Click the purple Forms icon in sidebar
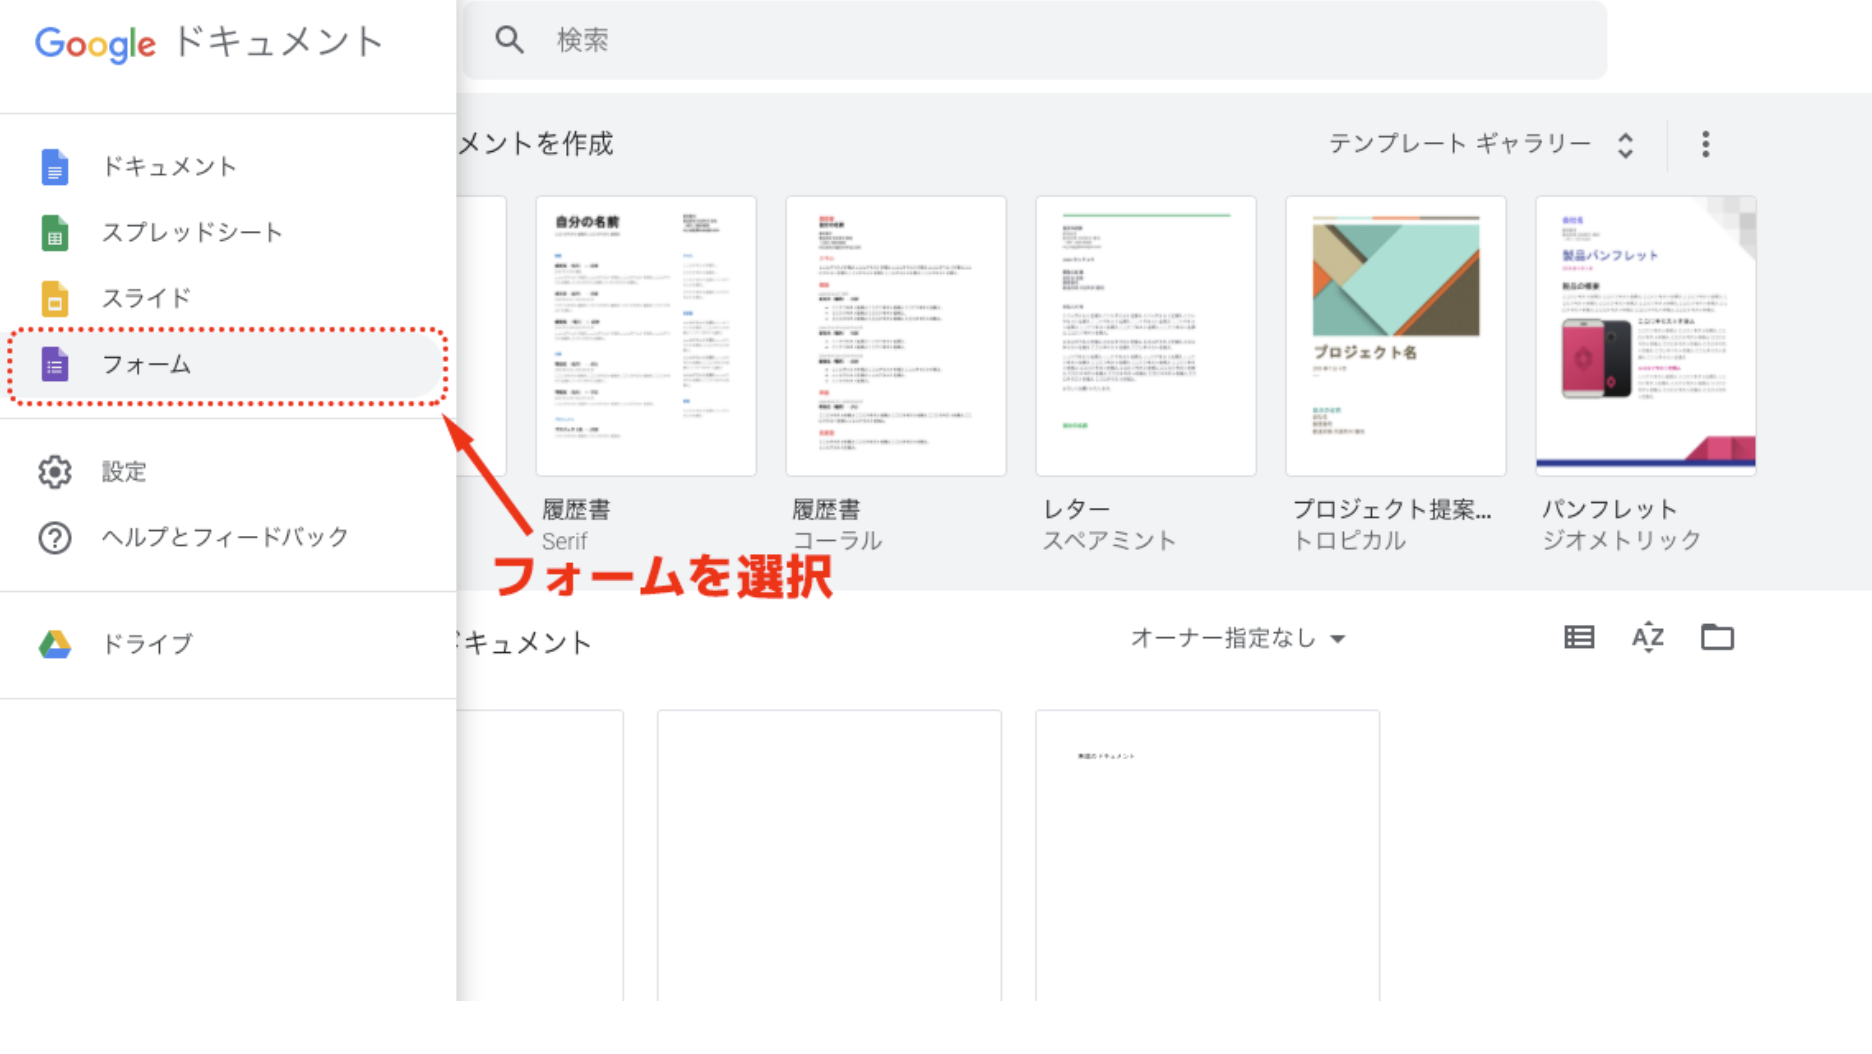The width and height of the screenshot is (1872, 1054). click(x=55, y=365)
